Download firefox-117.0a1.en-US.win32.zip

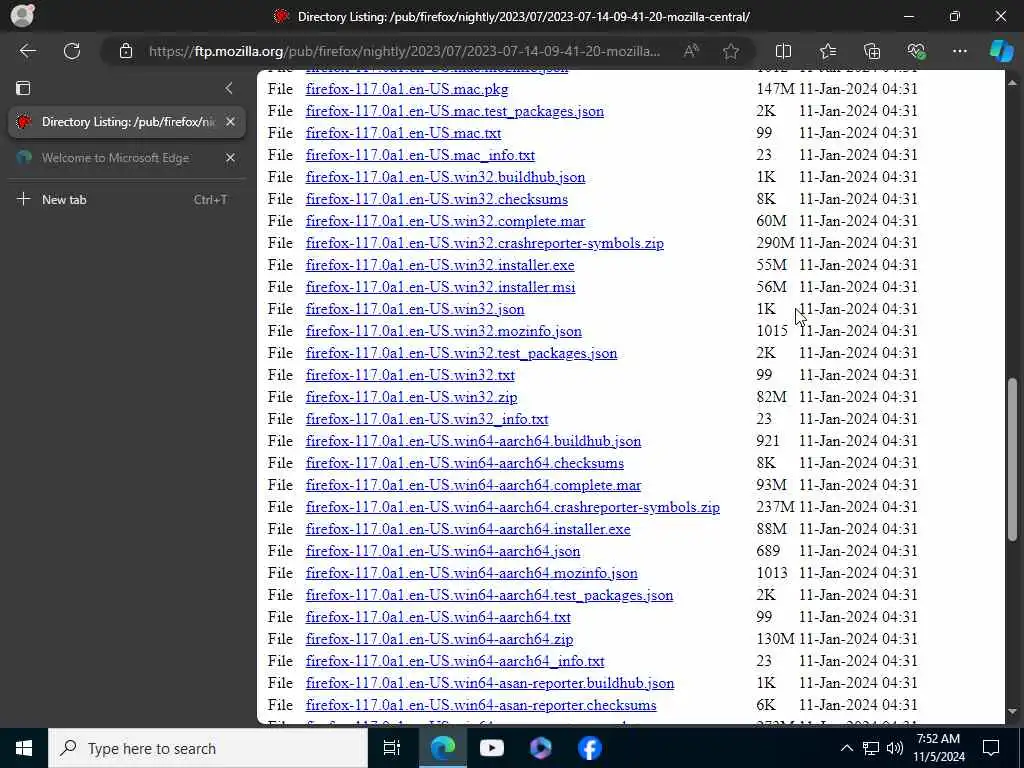pyautogui.click(x=411, y=397)
